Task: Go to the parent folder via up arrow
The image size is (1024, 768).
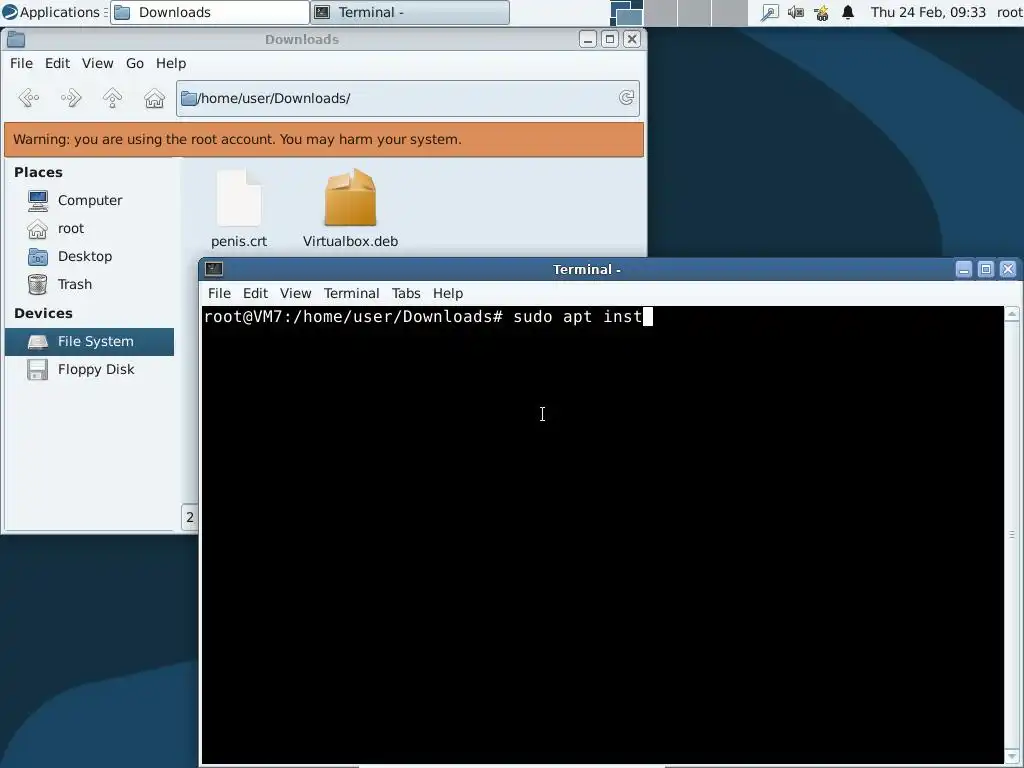Action: pos(112,98)
